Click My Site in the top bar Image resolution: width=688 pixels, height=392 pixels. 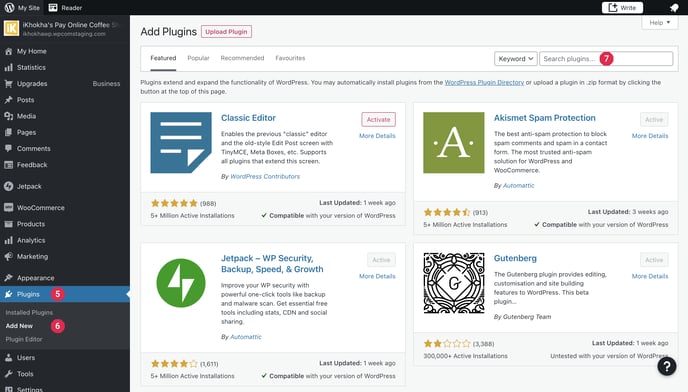[x=29, y=7]
